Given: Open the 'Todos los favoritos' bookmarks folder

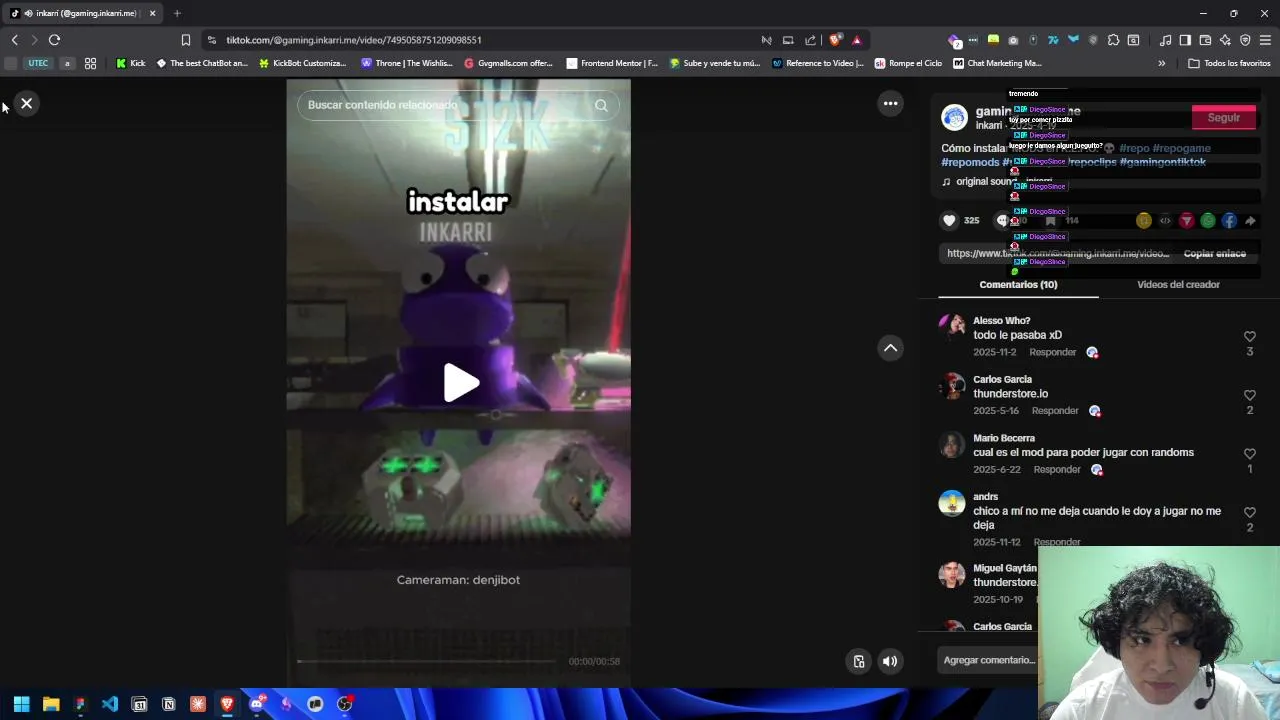Looking at the screenshot, I should point(1229,63).
